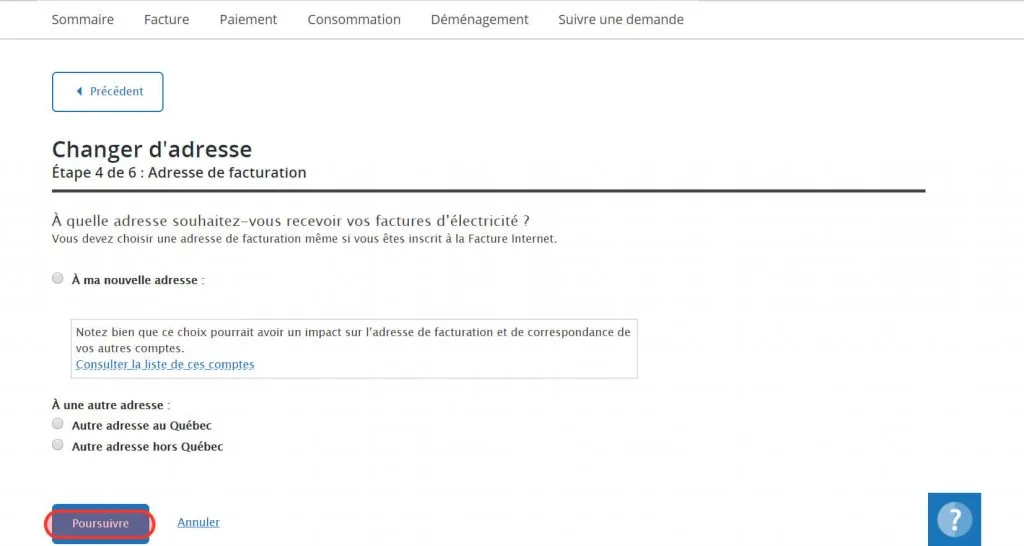This screenshot has height=546, width=1024.
Task: Click the 'Autre adresse hors Québec' label text
Action: click(x=148, y=447)
